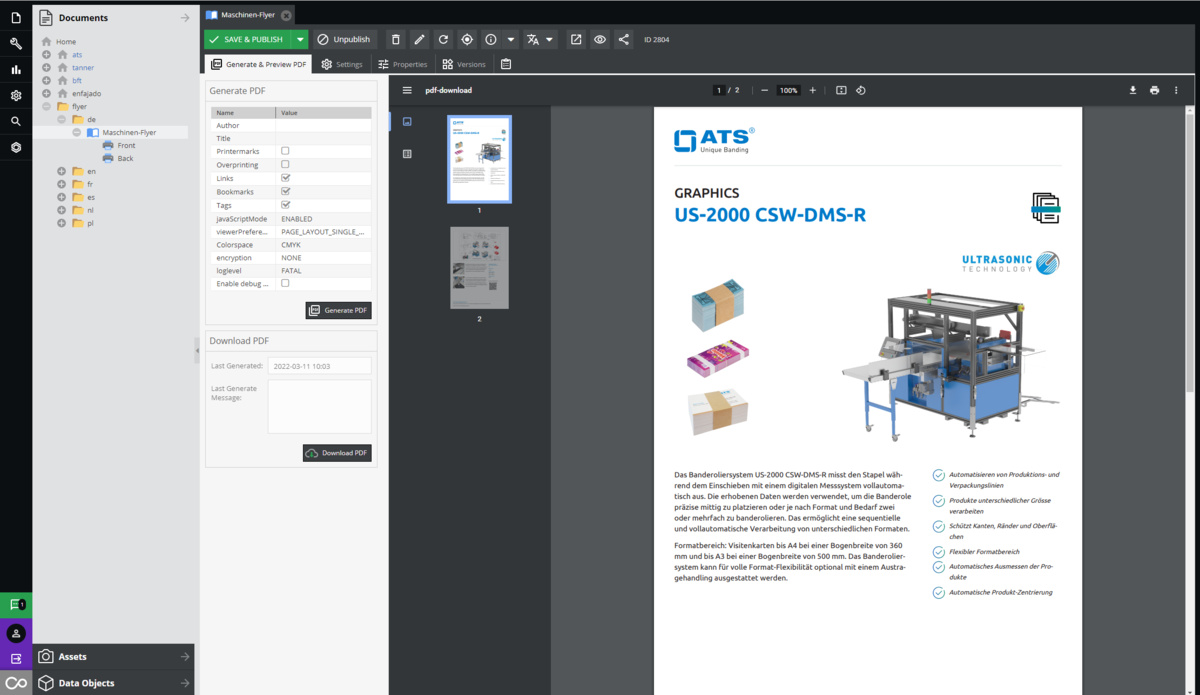Show the PDF document outline icon
The image size is (1200, 695).
pyautogui.click(x=407, y=154)
